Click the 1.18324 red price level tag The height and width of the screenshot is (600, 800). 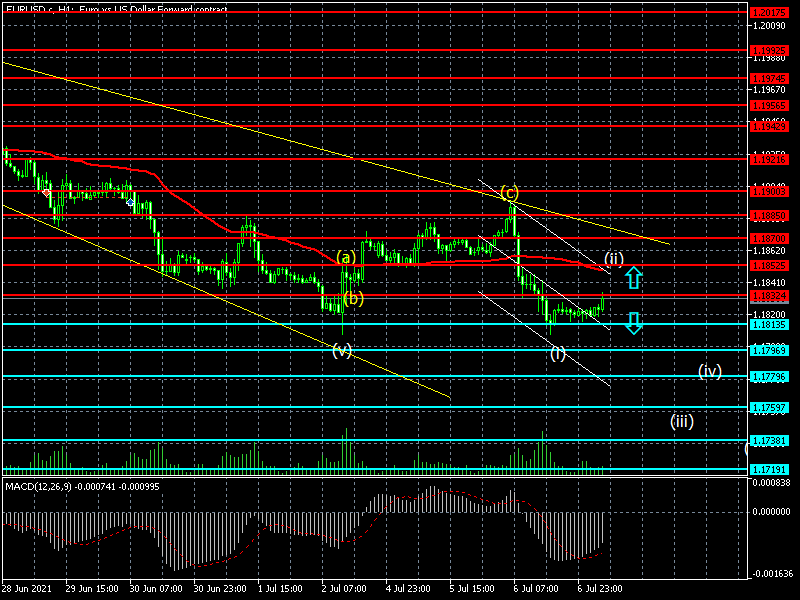[x=768, y=296]
